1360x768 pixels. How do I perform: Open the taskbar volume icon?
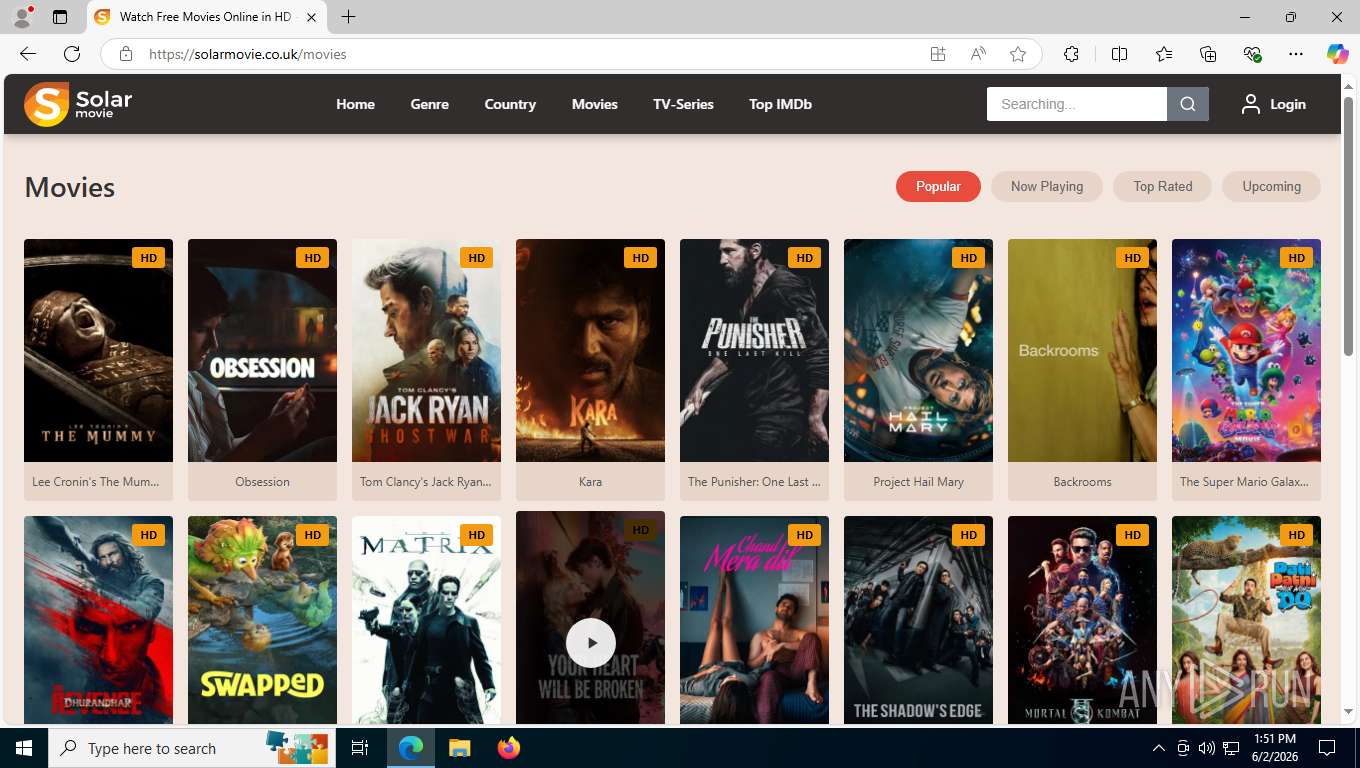pos(1207,748)
